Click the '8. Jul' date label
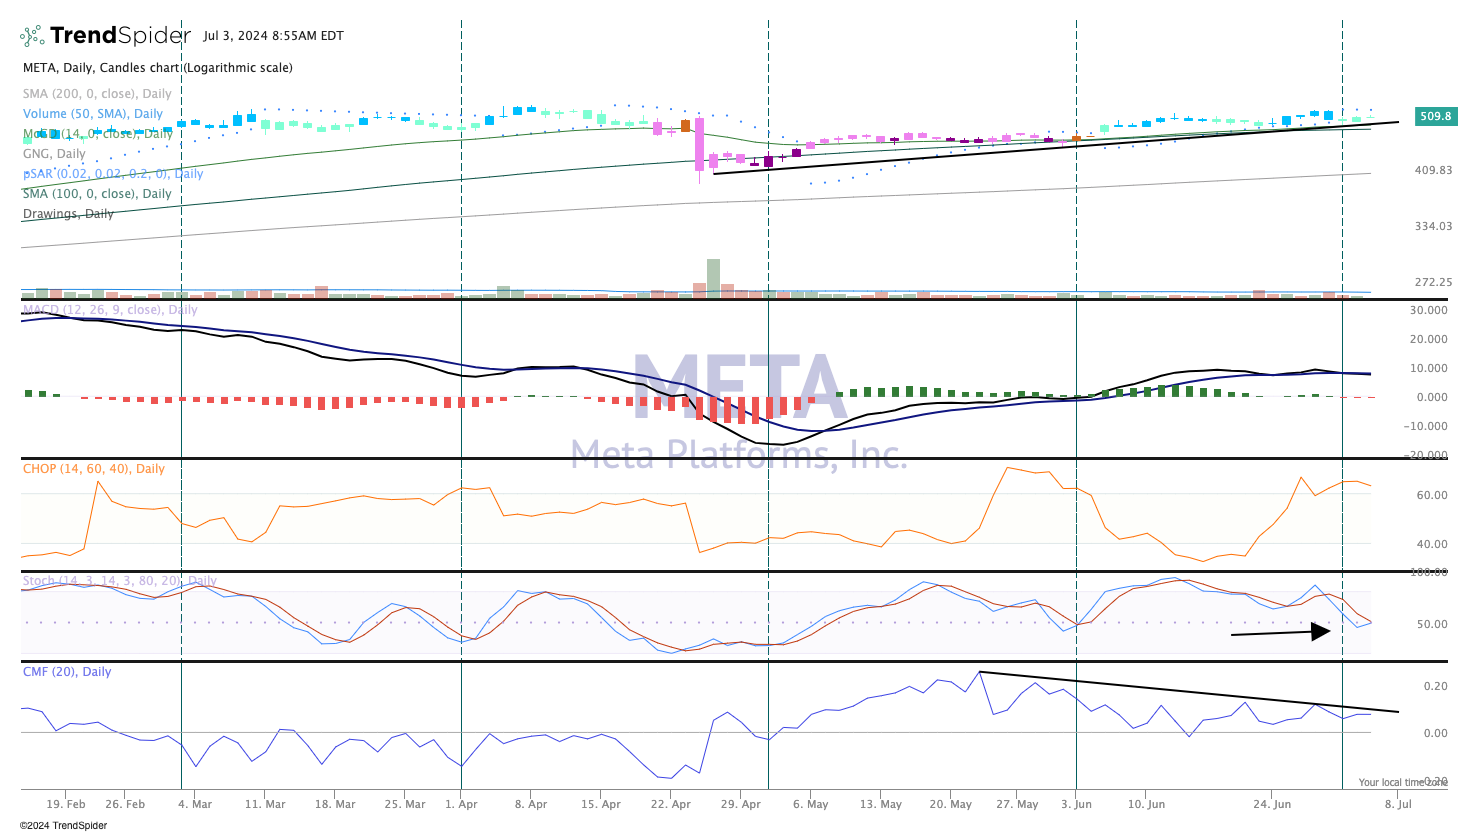Viewport: 1478px width, 835px height. coord(1398,804)
